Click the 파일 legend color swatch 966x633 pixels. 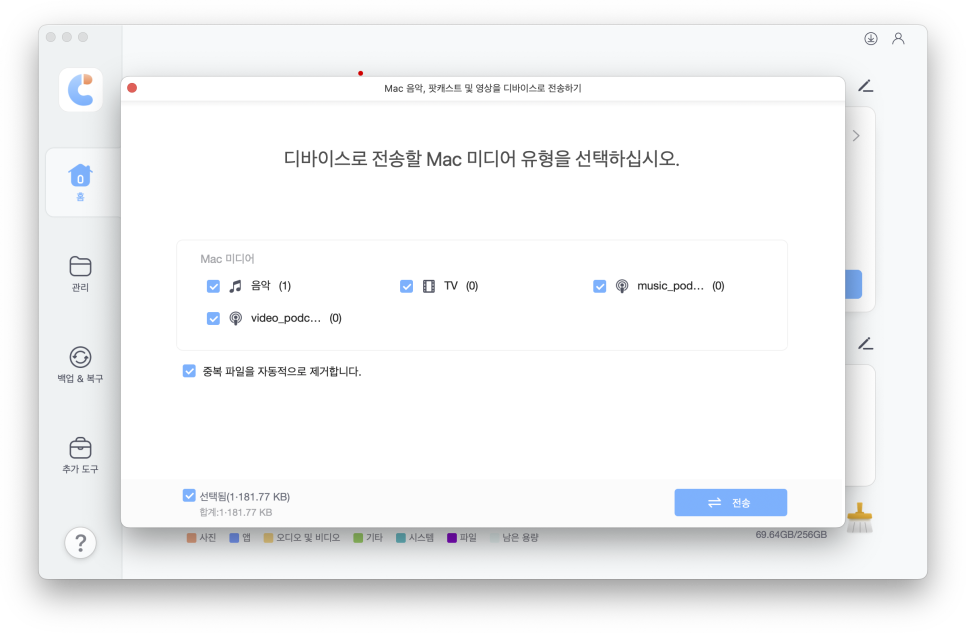(452, 538)
